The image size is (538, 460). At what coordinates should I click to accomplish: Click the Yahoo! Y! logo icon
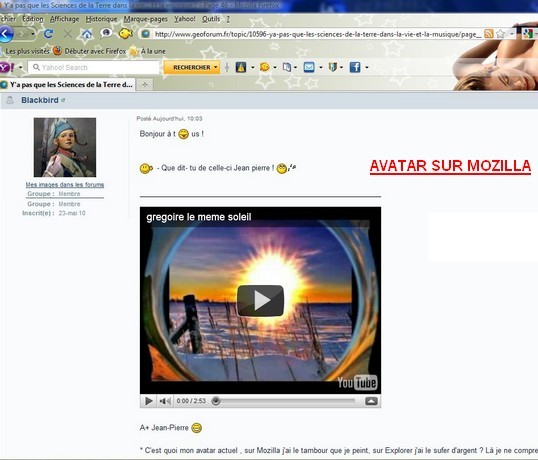pyautogui.click(x=7, y=67)
